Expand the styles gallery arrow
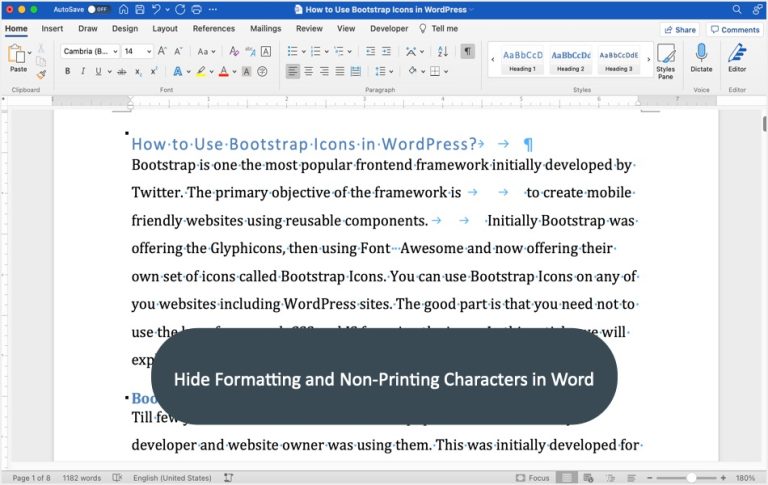Viewport: 768px width, 485px height. click(x=646, y=60)
